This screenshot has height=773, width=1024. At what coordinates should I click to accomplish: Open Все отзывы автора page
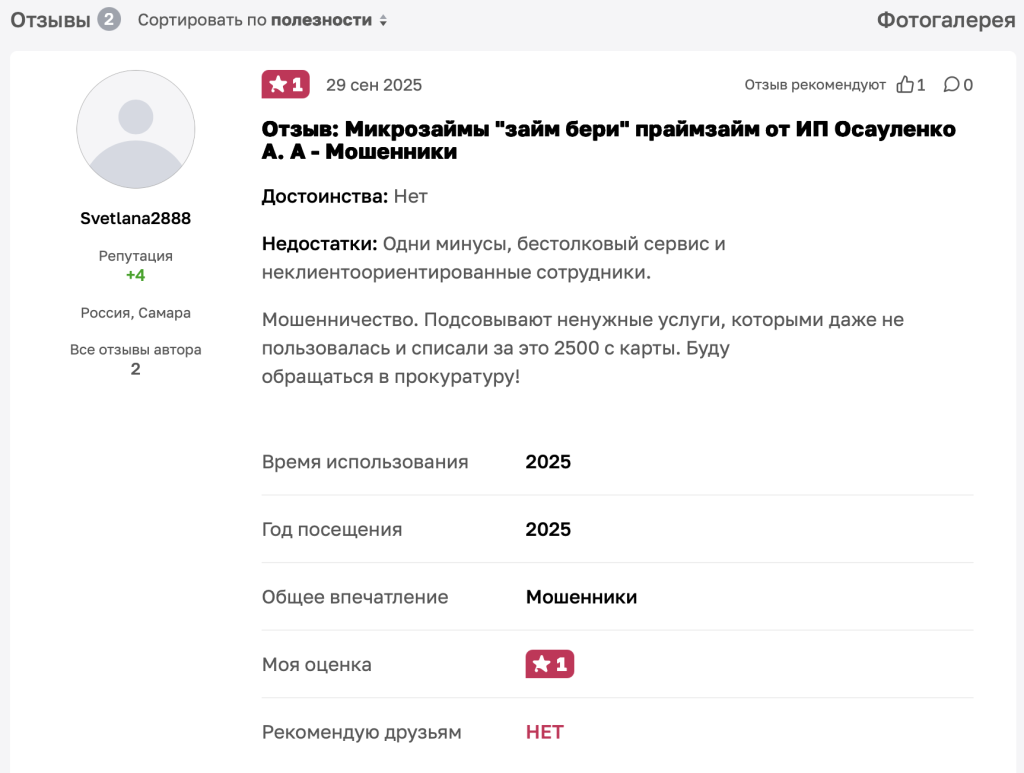(x=135, y=350)
